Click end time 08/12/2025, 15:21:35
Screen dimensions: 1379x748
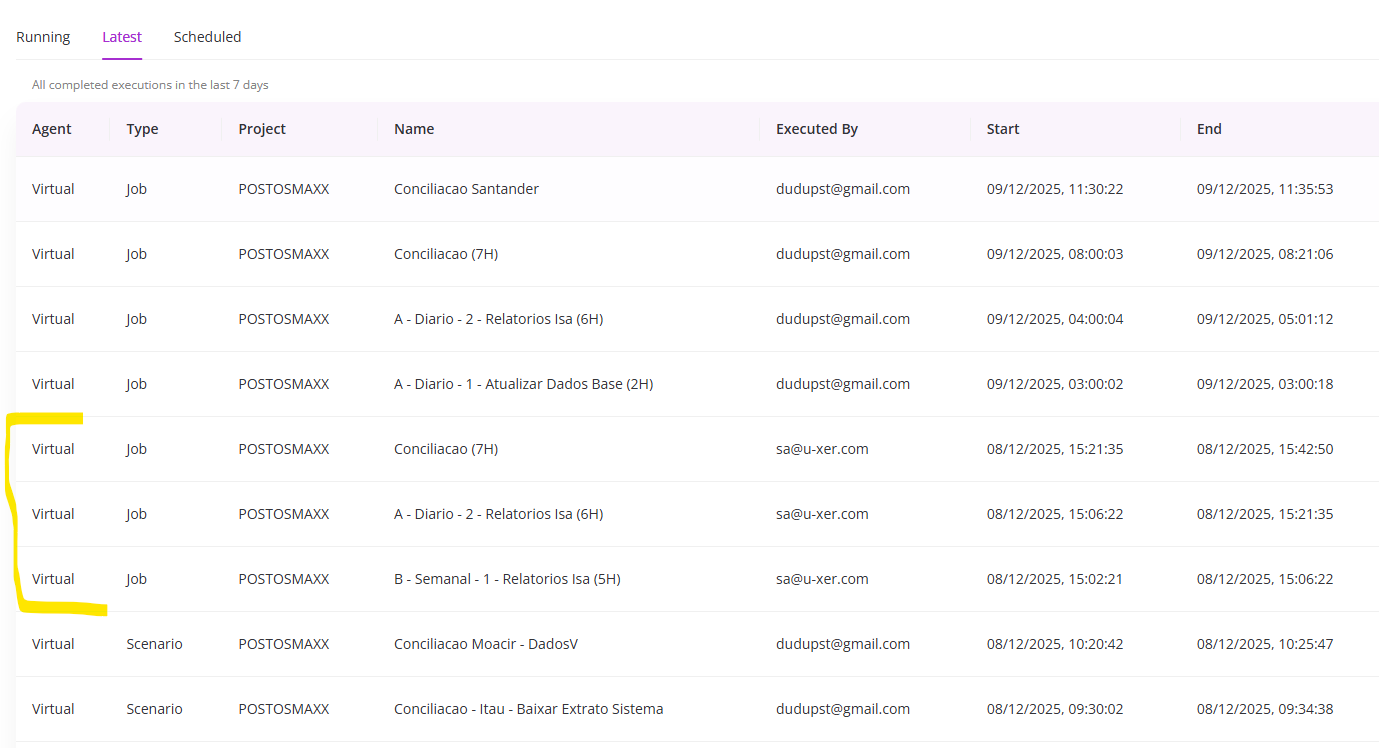[x=1265, y=514]
